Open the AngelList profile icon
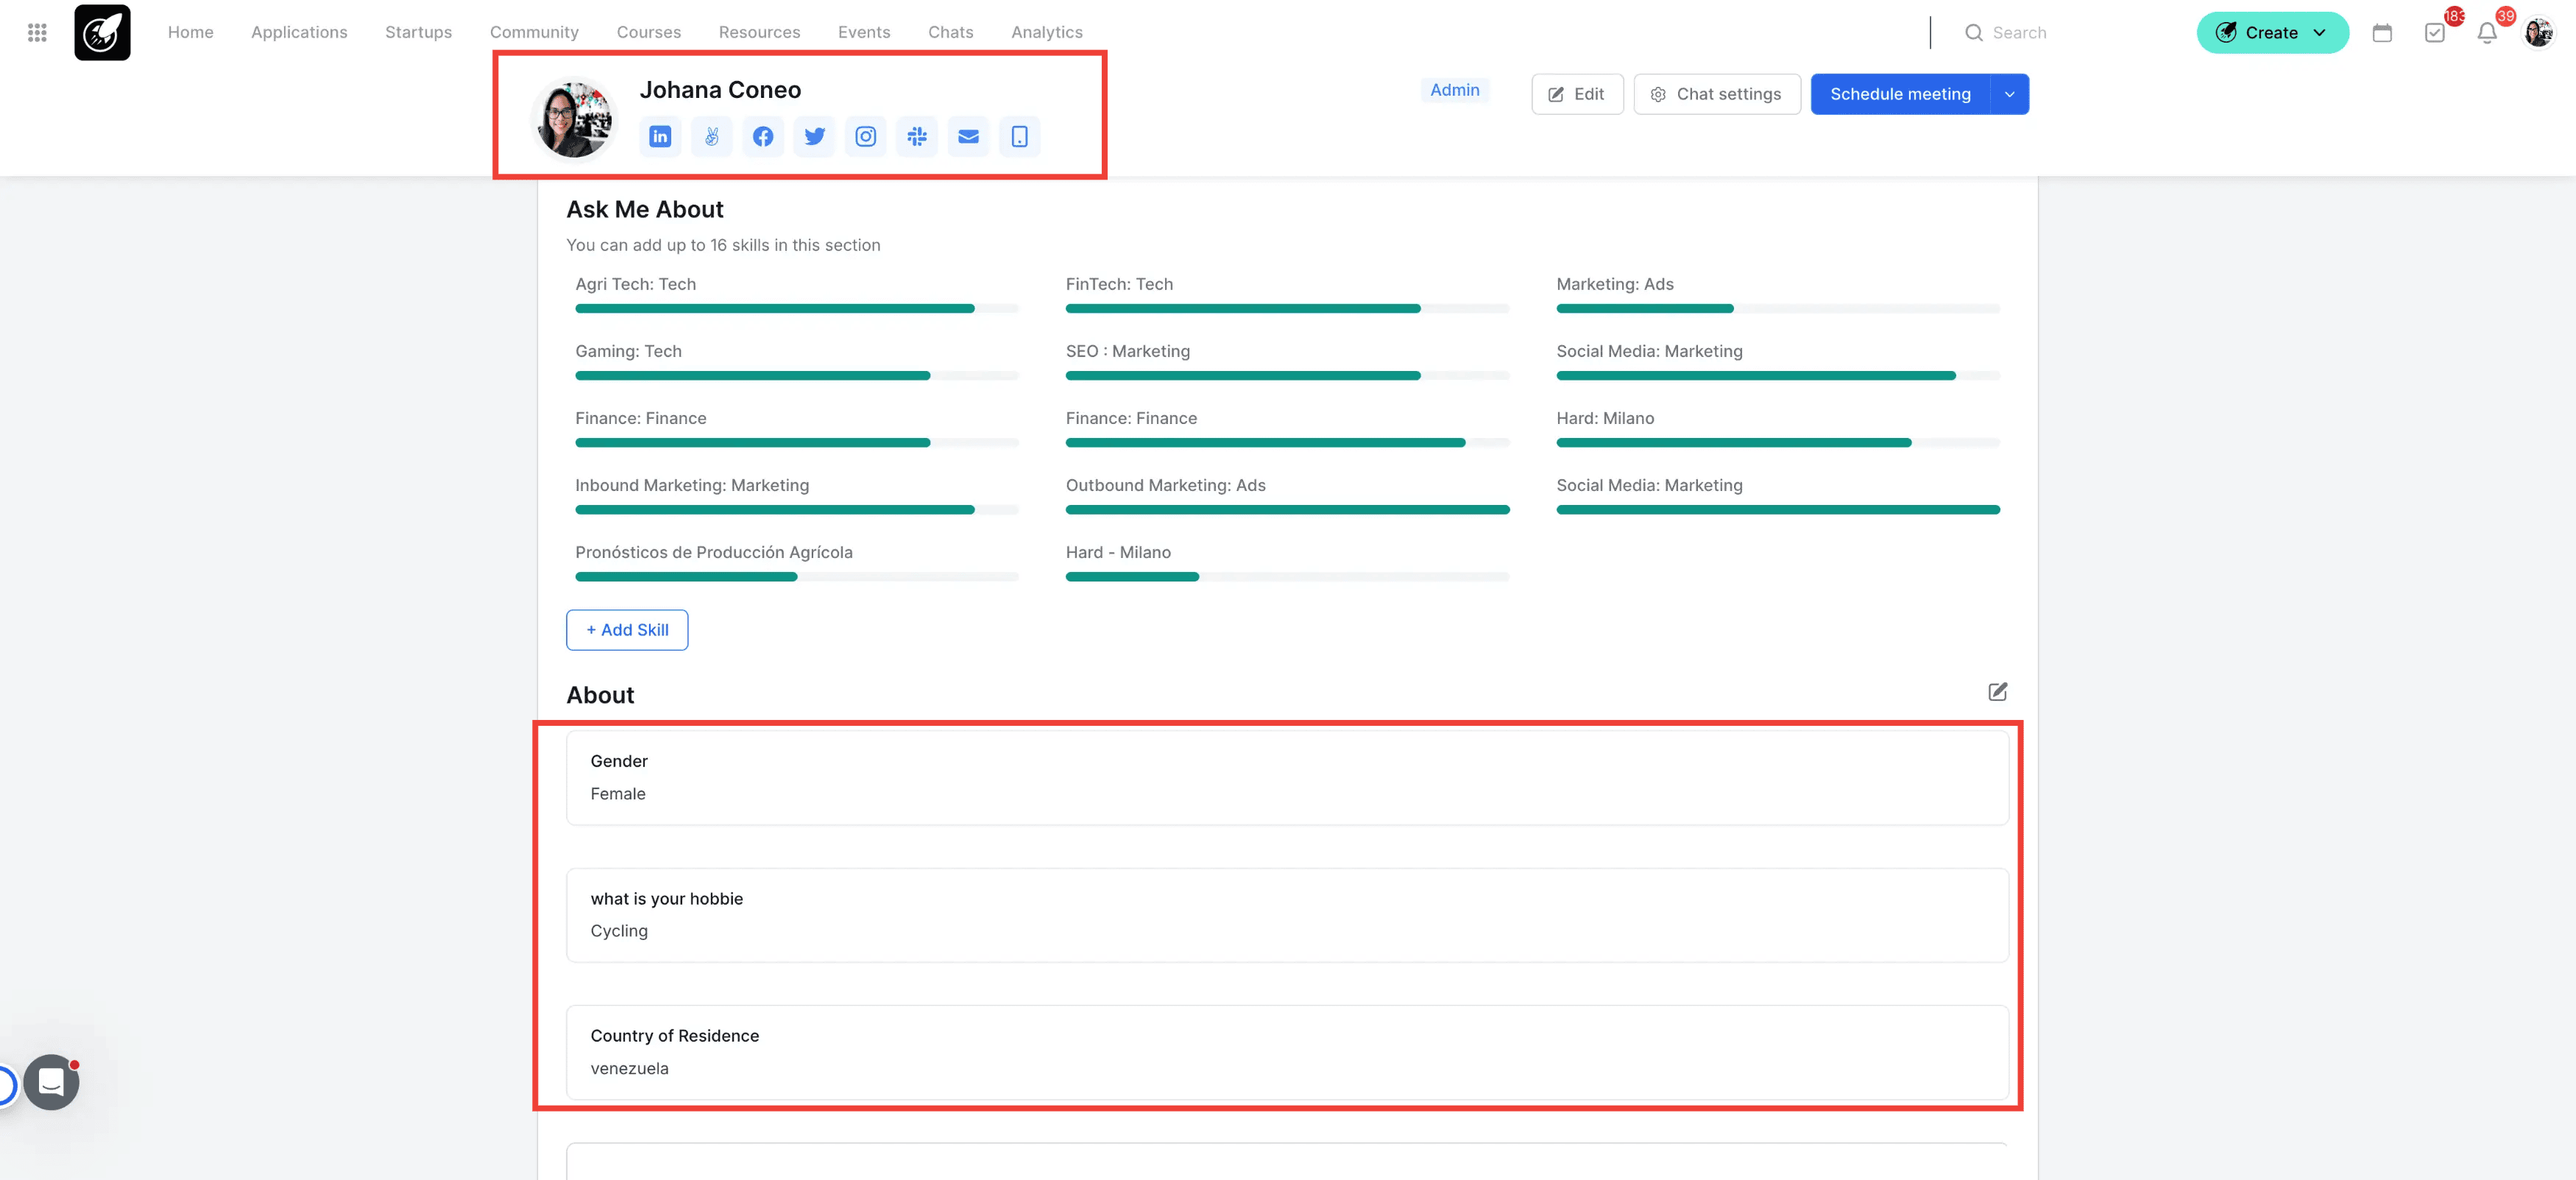 pyautogui.click(x=712, y=137)
